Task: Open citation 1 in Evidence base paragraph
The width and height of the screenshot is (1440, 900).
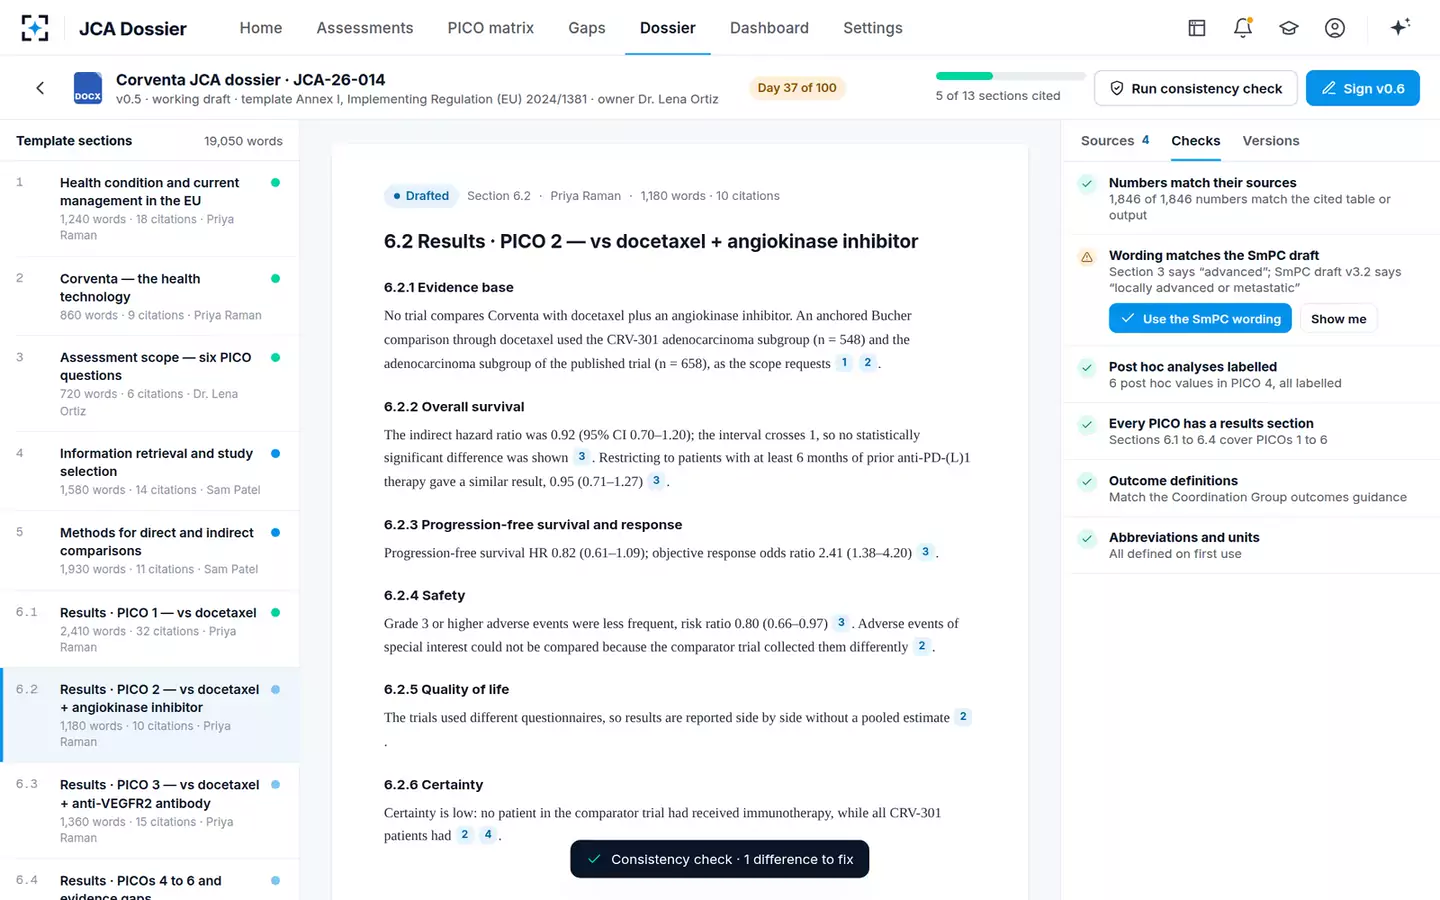Action: pyautogui.click(x=844, y=363)
